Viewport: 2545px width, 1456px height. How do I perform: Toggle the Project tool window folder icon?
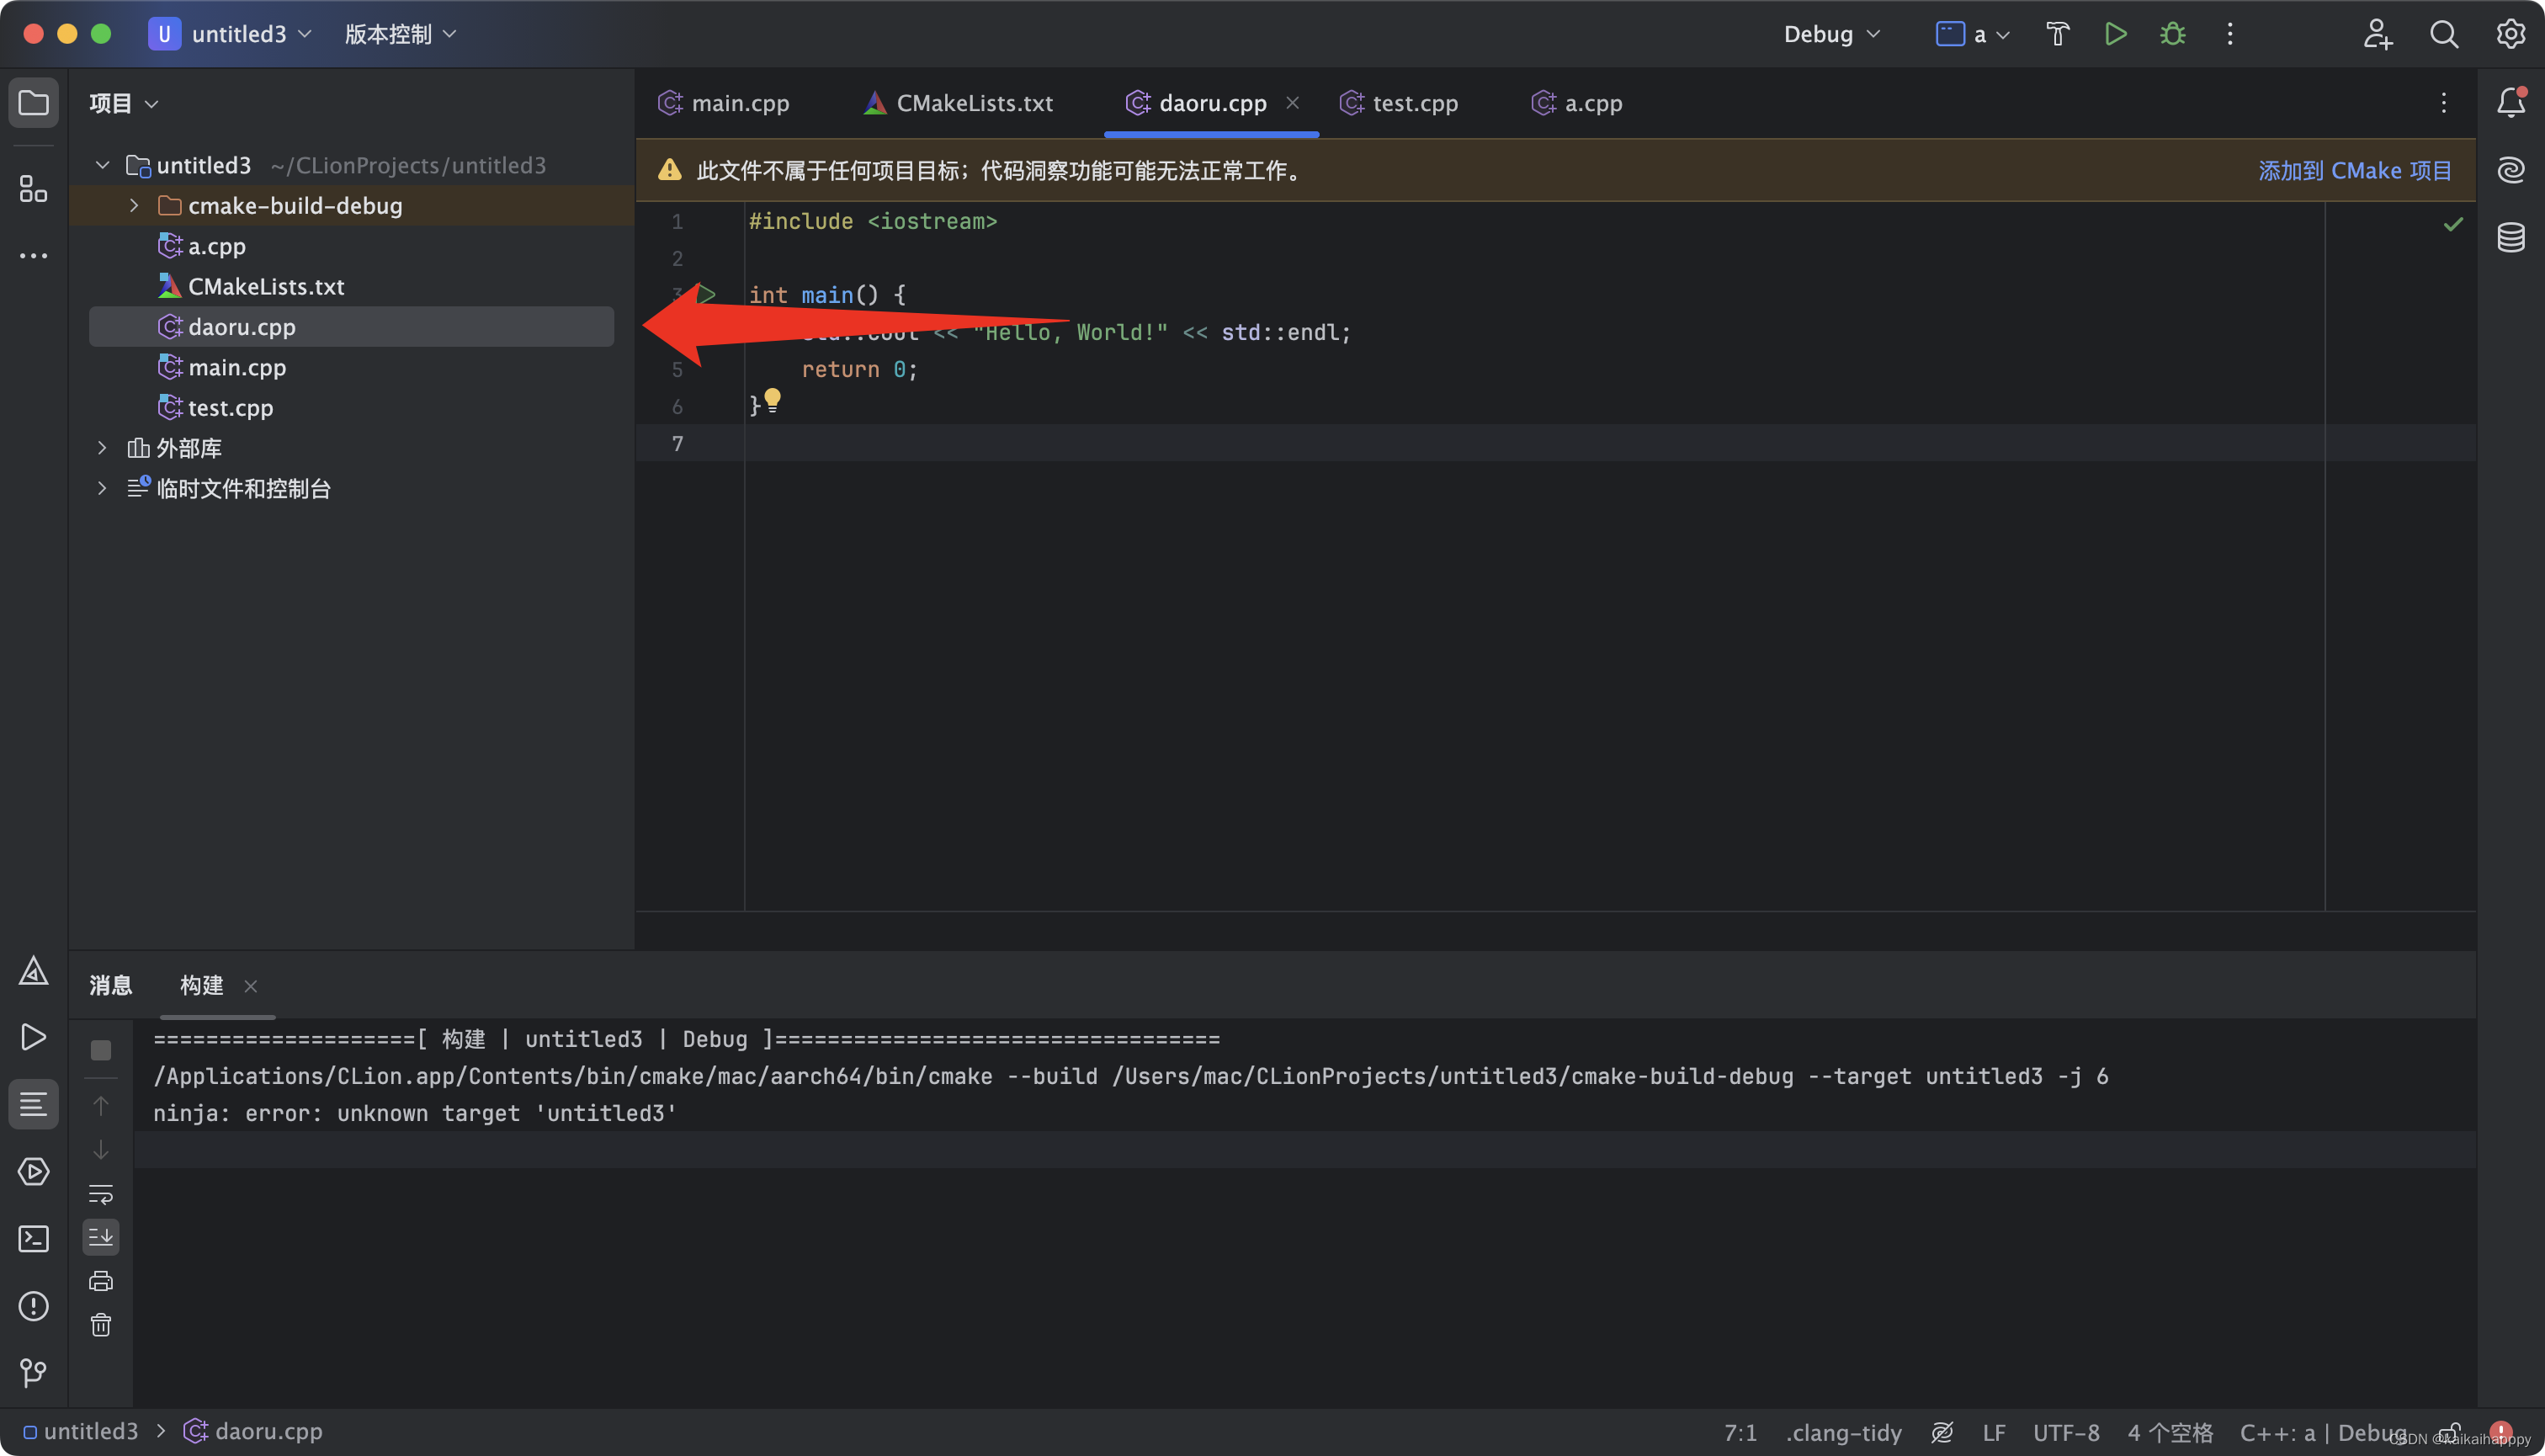click(x=33, y=103)
